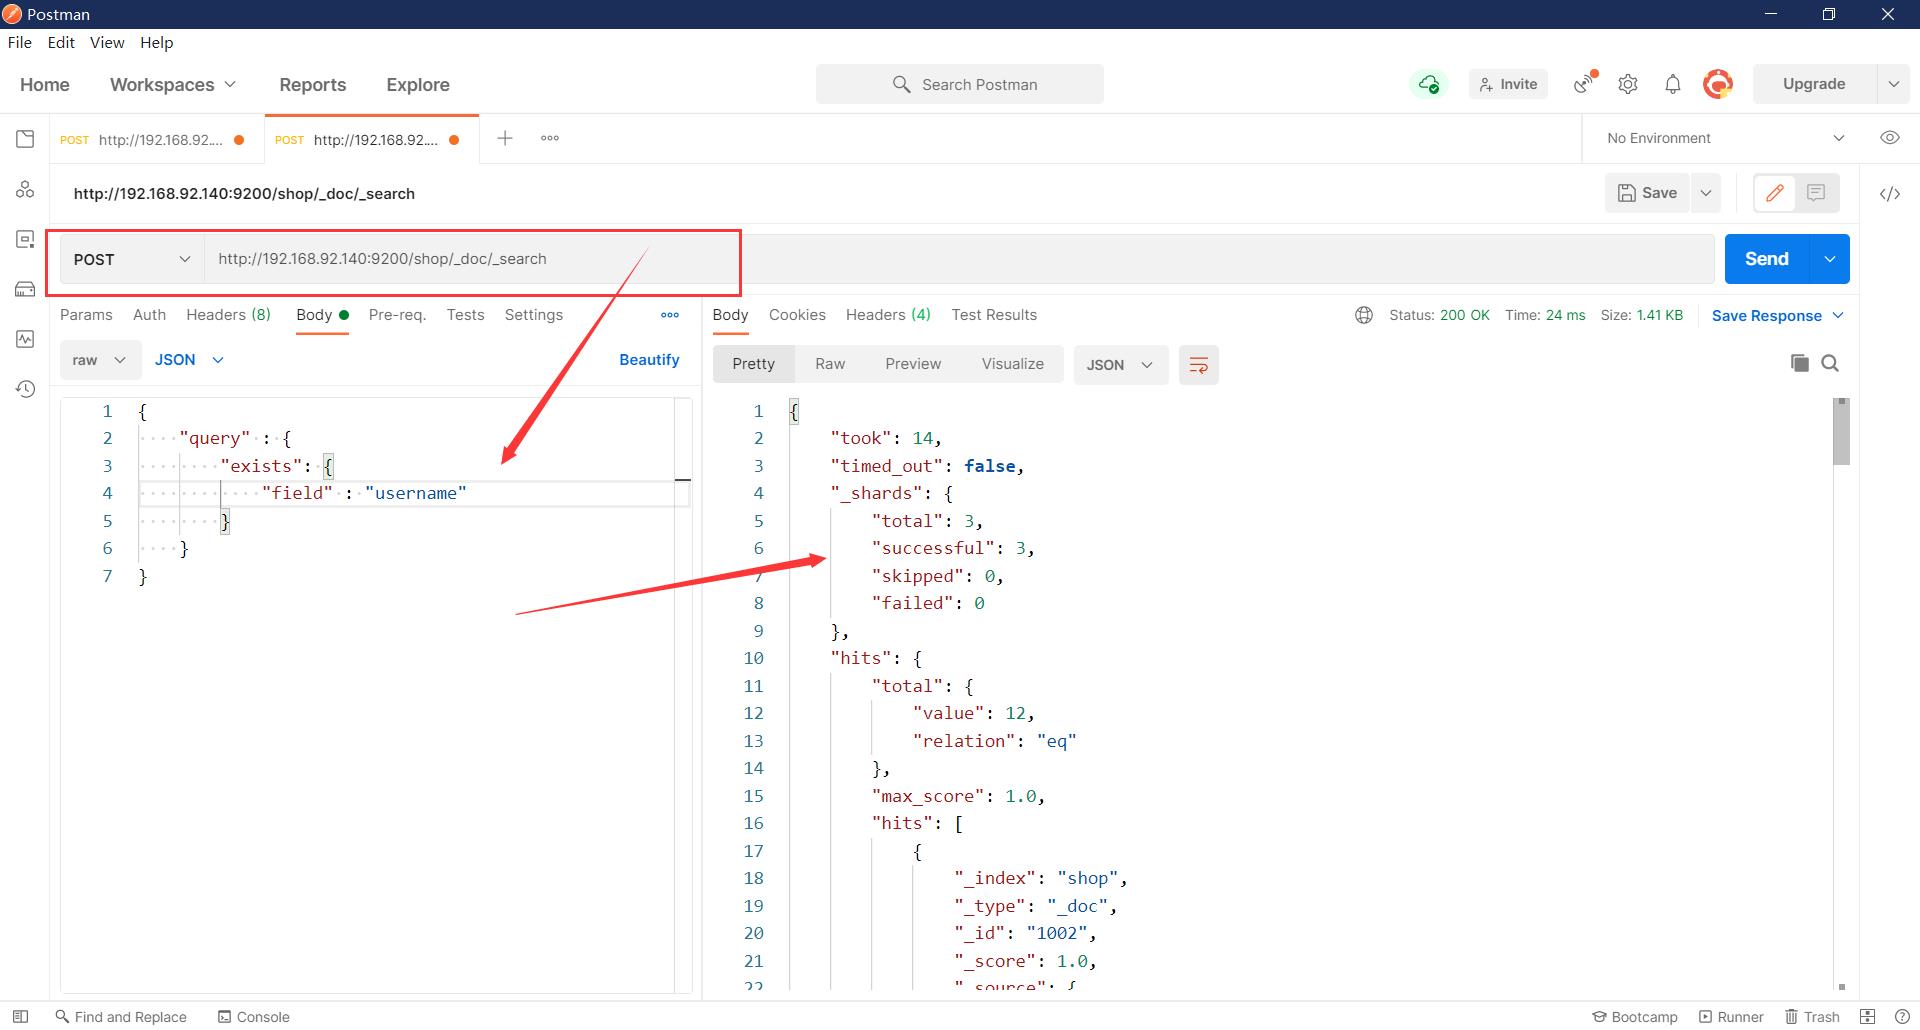This screenshot has width=1920, height=1030.
Task: Click the Beautify link
Action: point(649,360)
